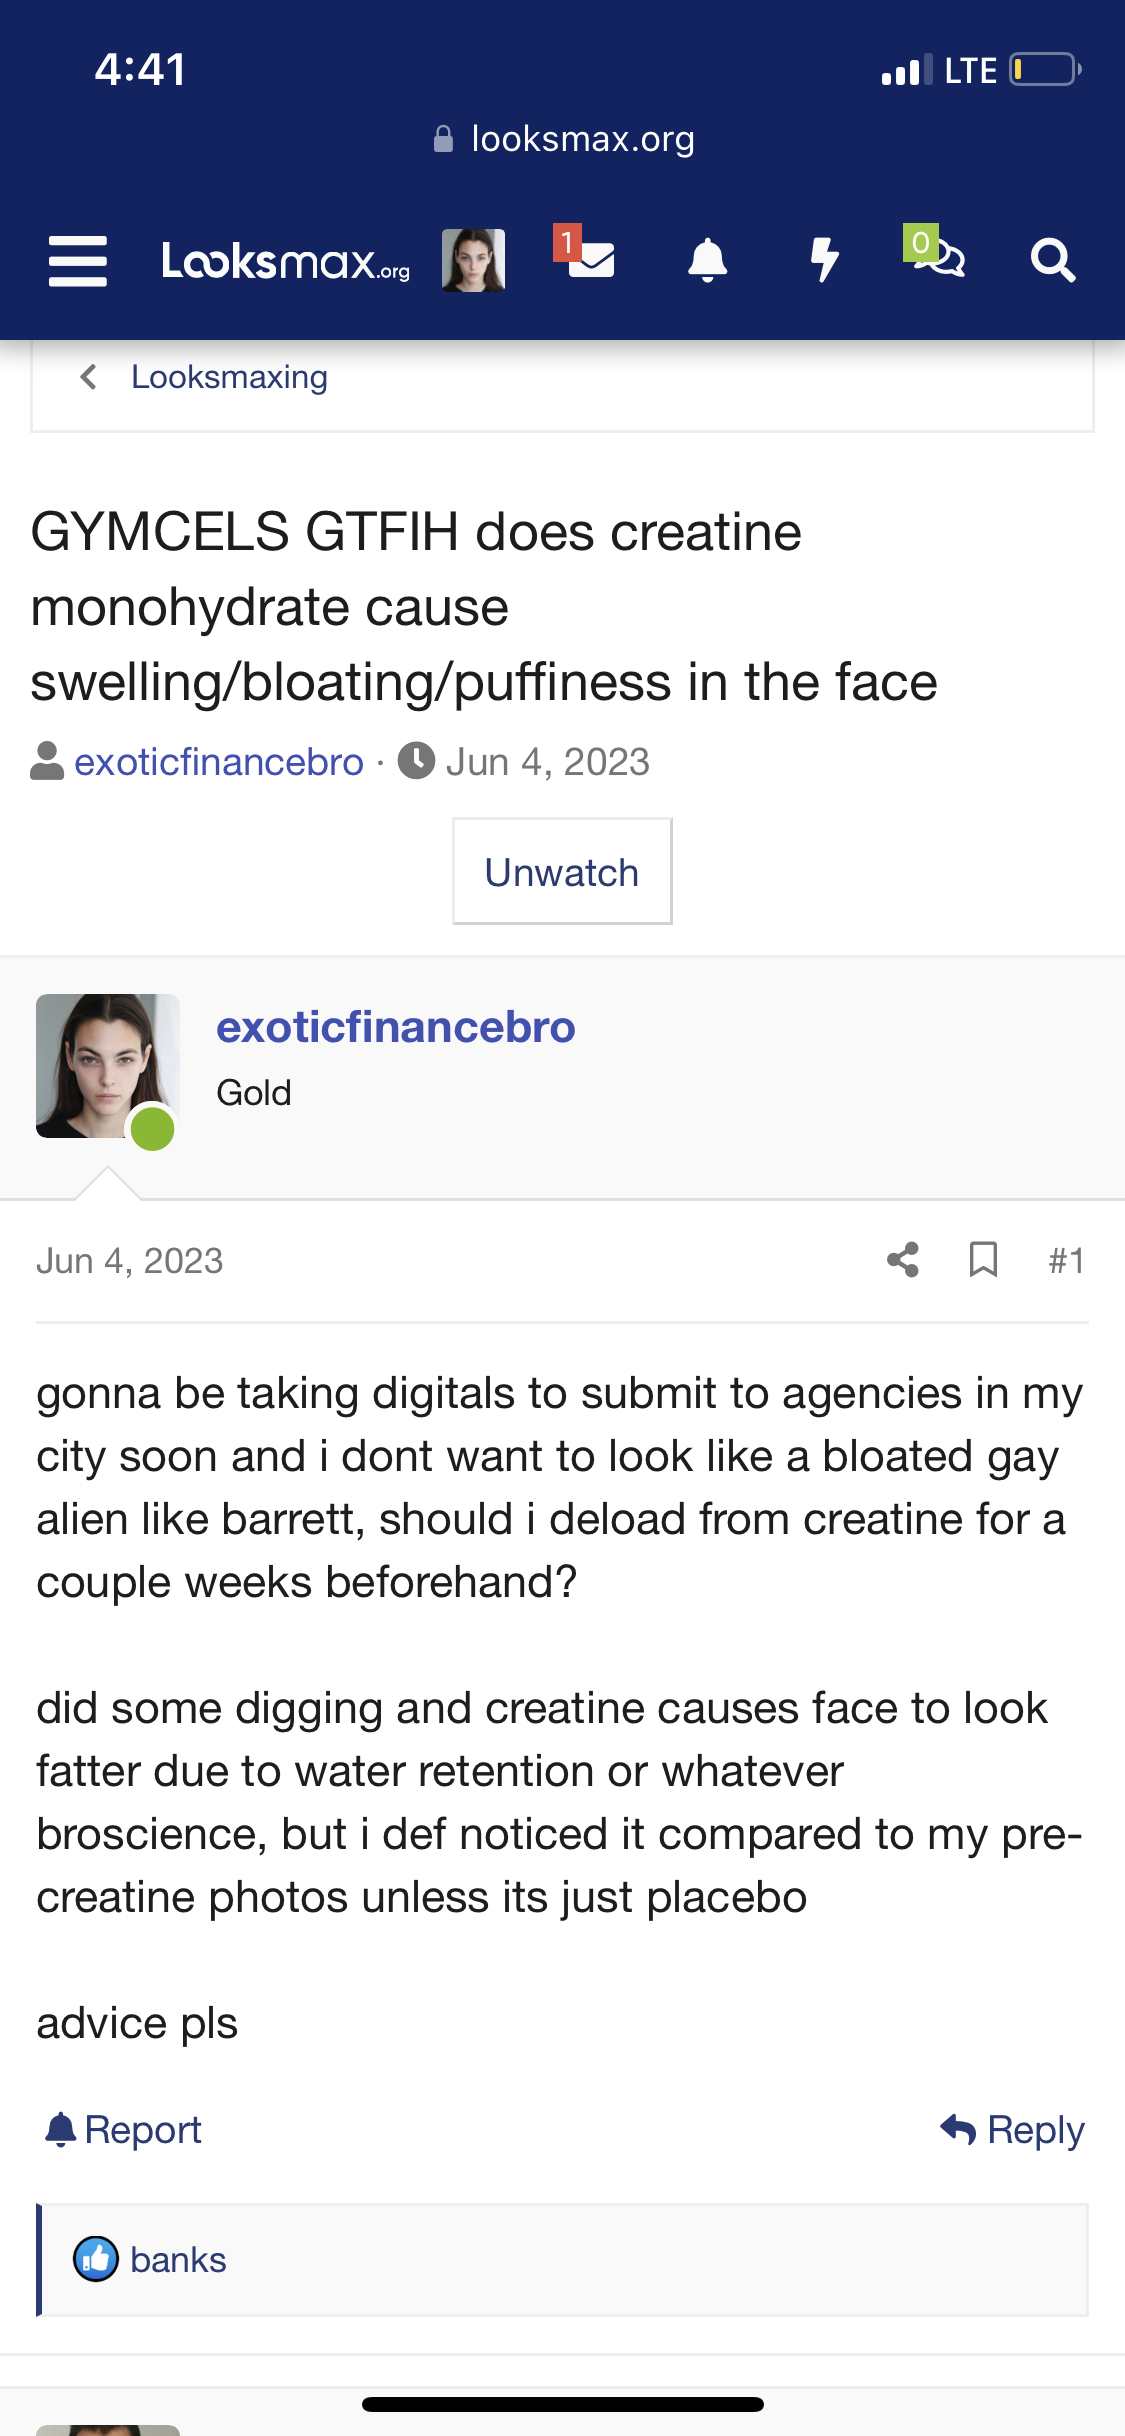Report the first post
1125x2436 pixels.
(x=124, y=2129)
